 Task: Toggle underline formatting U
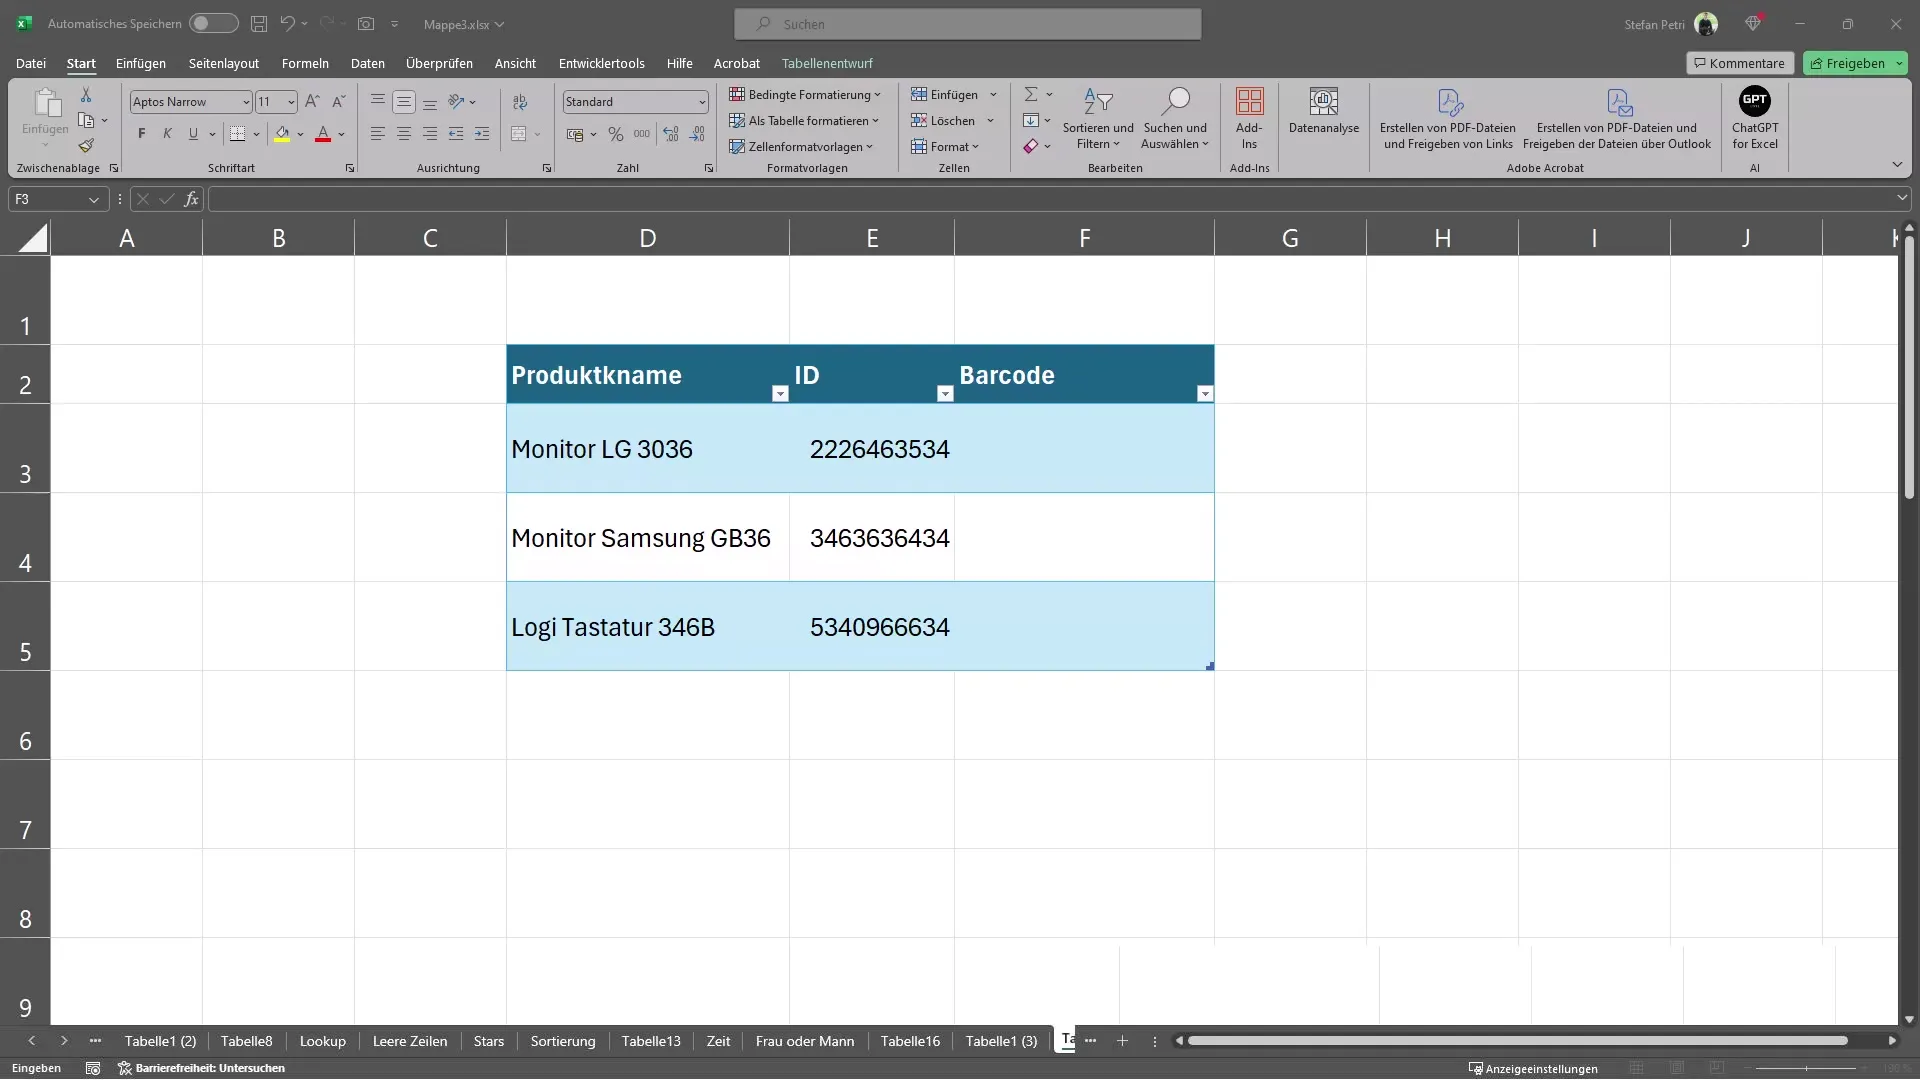tap(193, 134)
